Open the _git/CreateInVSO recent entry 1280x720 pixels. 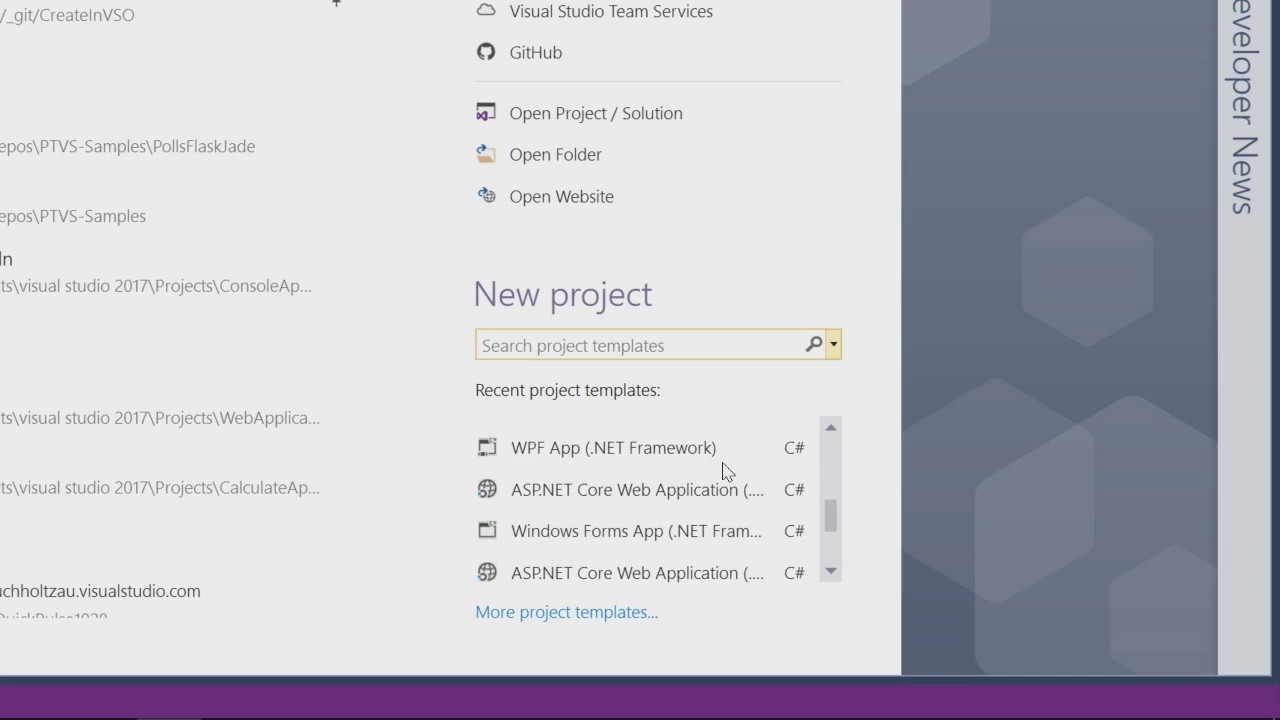[67, 15]
